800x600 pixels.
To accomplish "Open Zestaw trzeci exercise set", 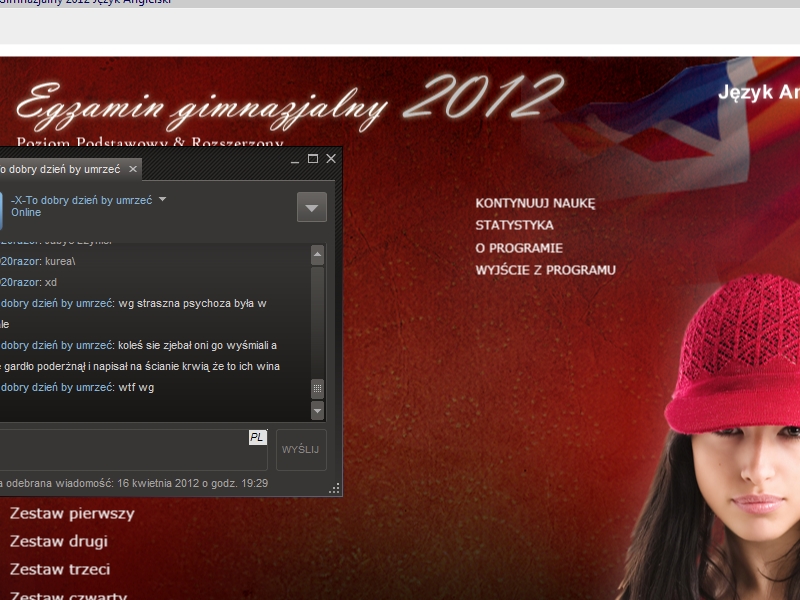I will [x=60, y=569].
